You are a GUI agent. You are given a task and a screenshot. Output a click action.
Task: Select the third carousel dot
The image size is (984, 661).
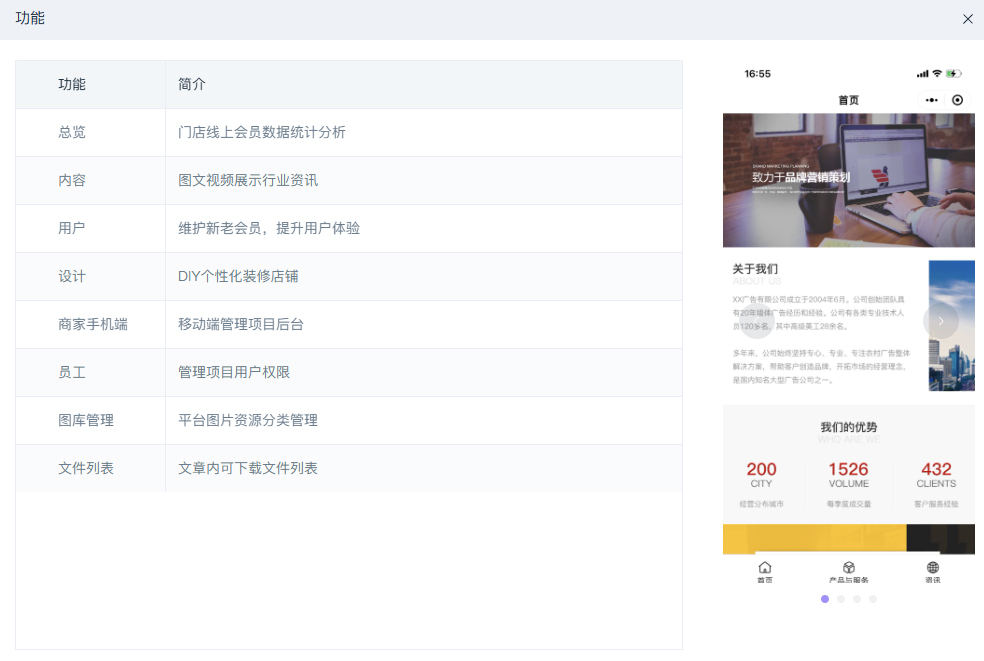pyautogui.click(x=857, y=599)
